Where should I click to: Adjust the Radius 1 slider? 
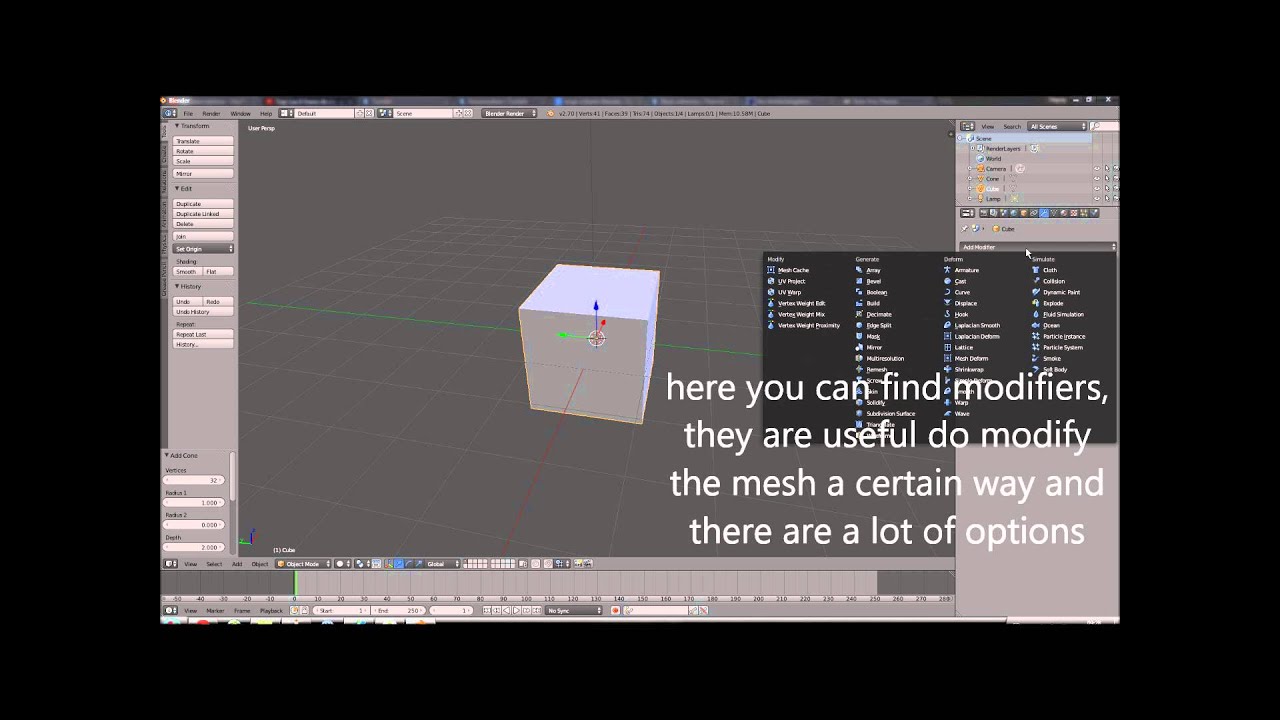click(195, 502)
